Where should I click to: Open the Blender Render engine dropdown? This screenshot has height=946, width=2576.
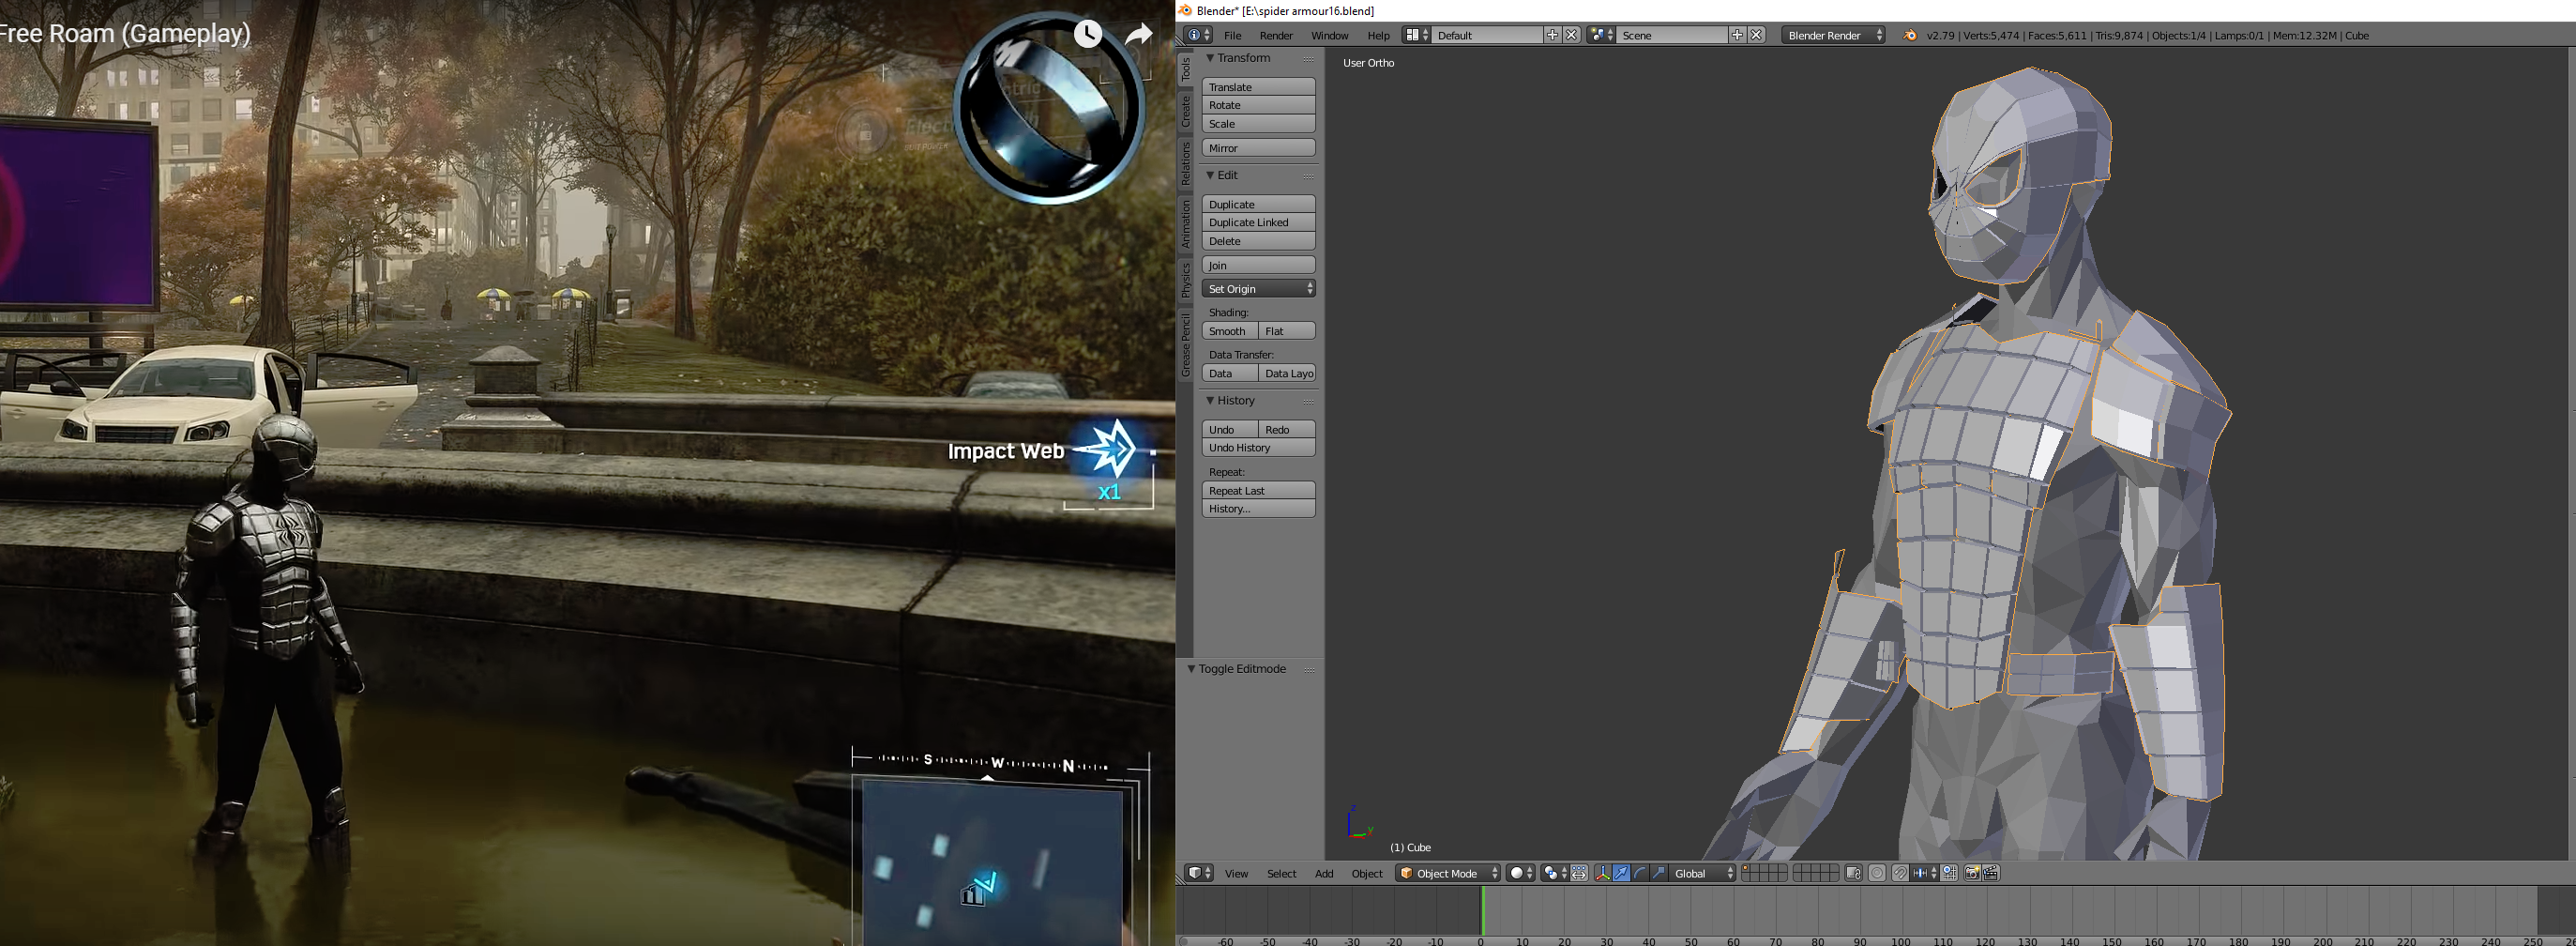pos(1833,35)
